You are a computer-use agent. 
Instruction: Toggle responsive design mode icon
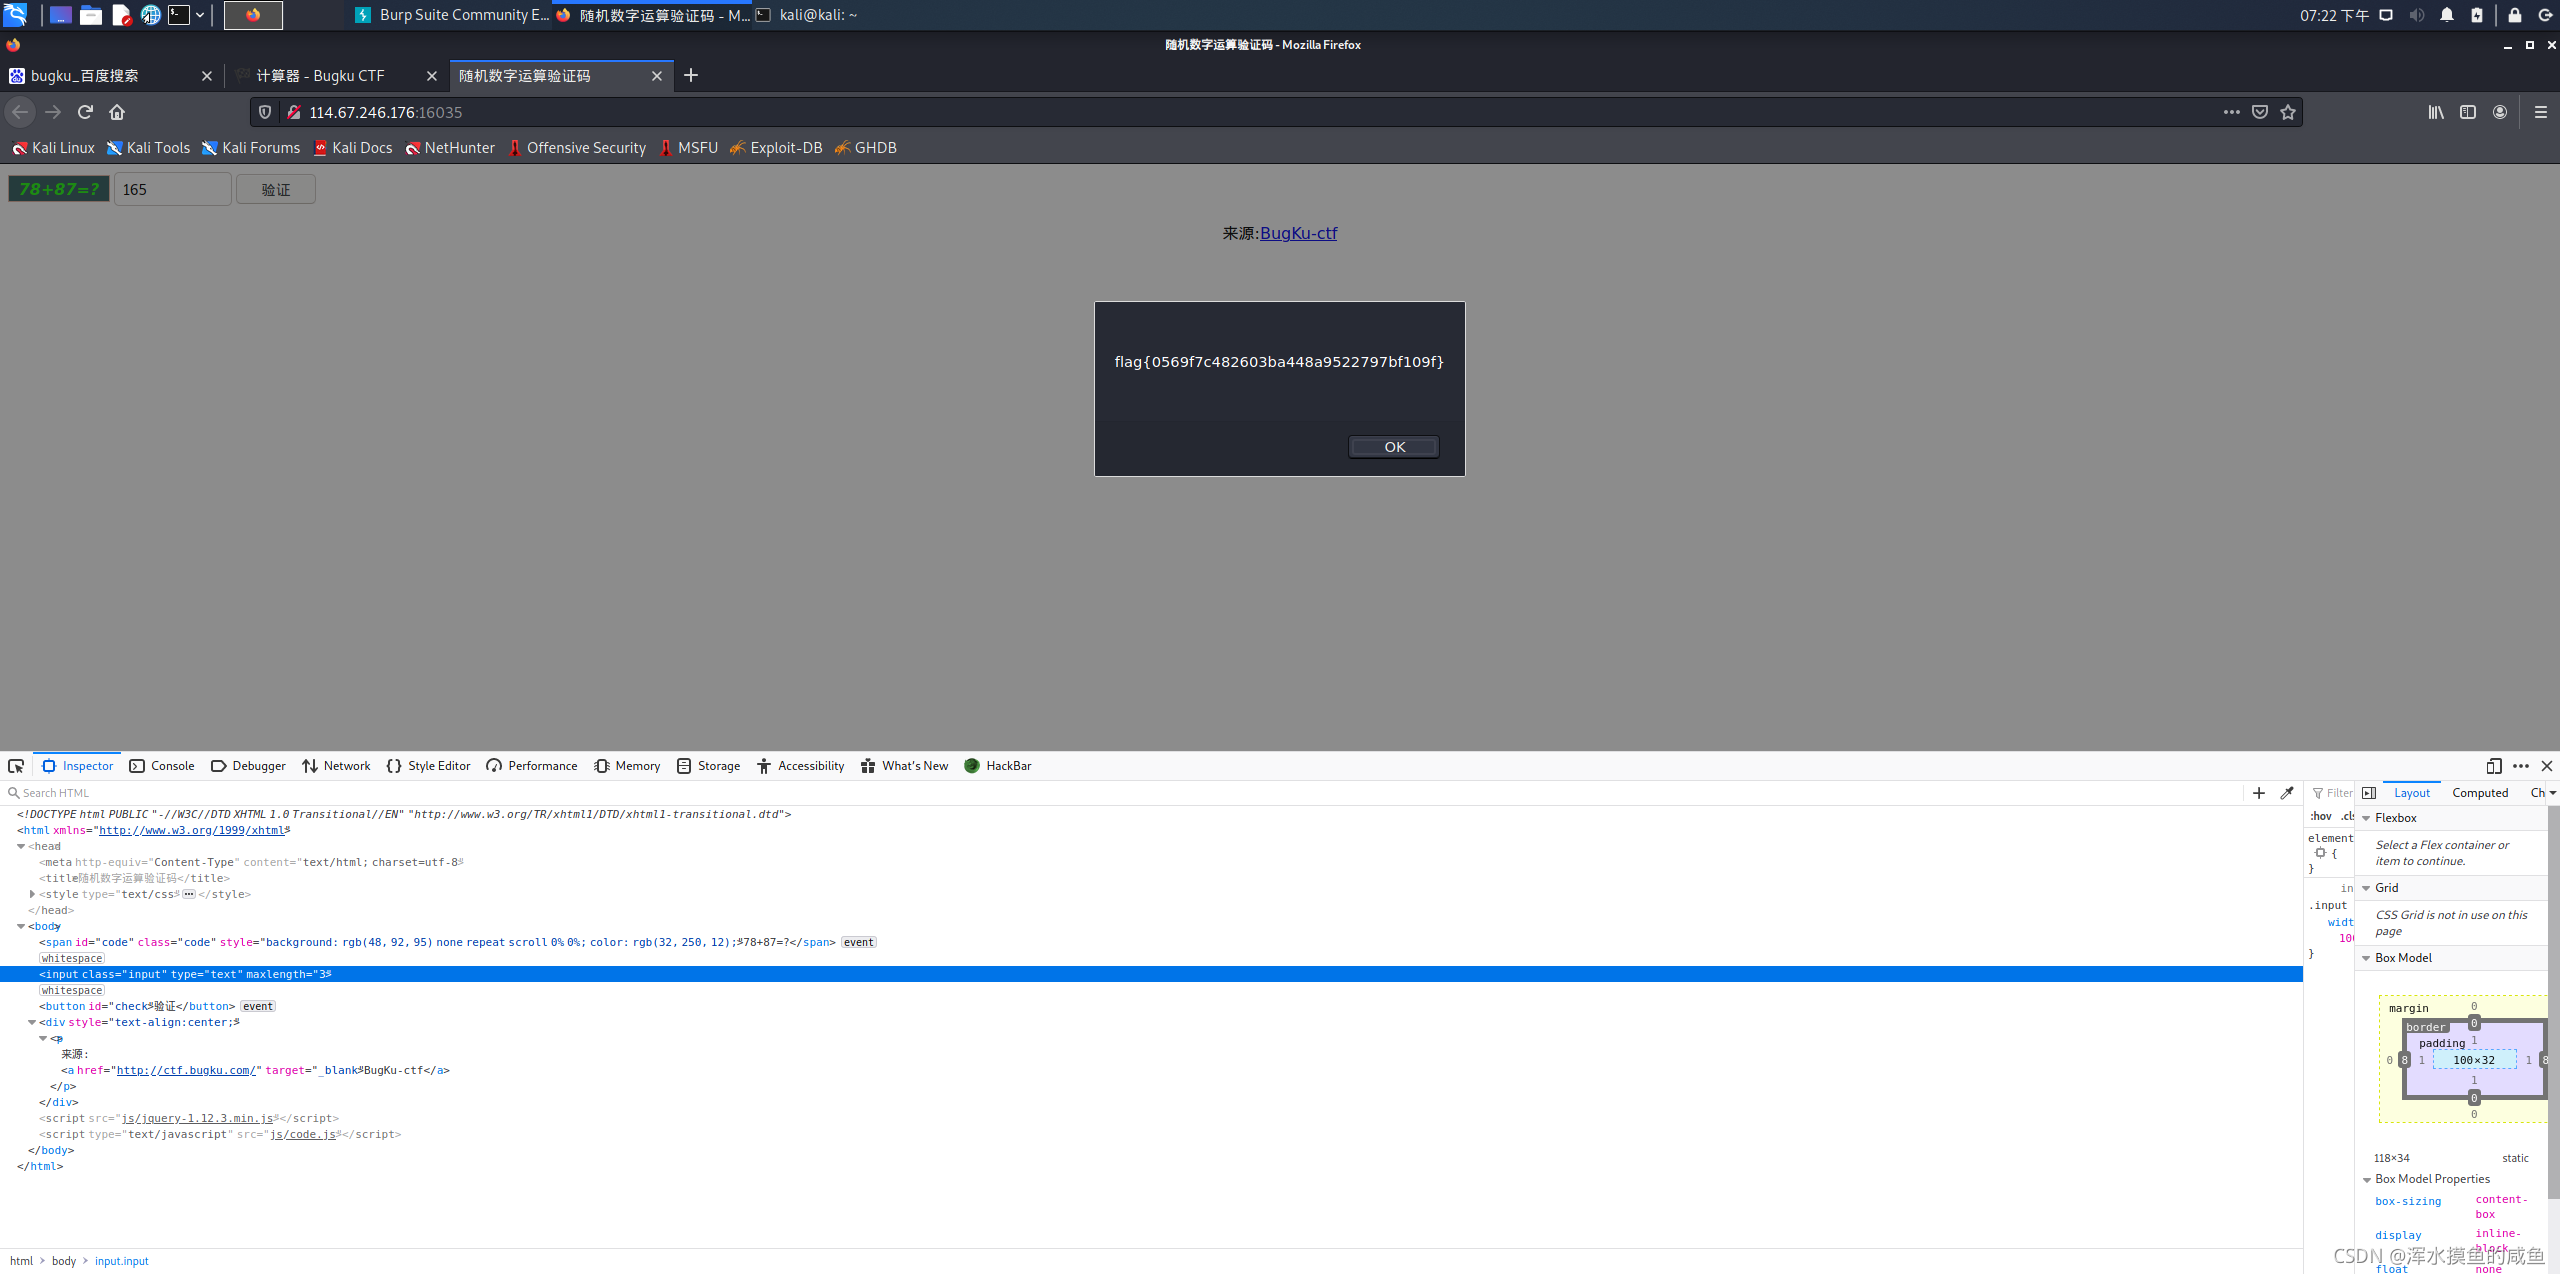[2494, 766]
